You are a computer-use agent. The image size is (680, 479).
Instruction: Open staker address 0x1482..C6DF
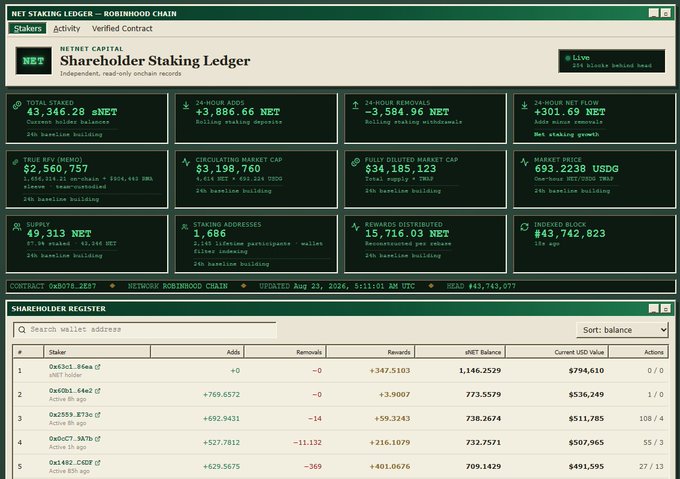click(x=71, y=463)
